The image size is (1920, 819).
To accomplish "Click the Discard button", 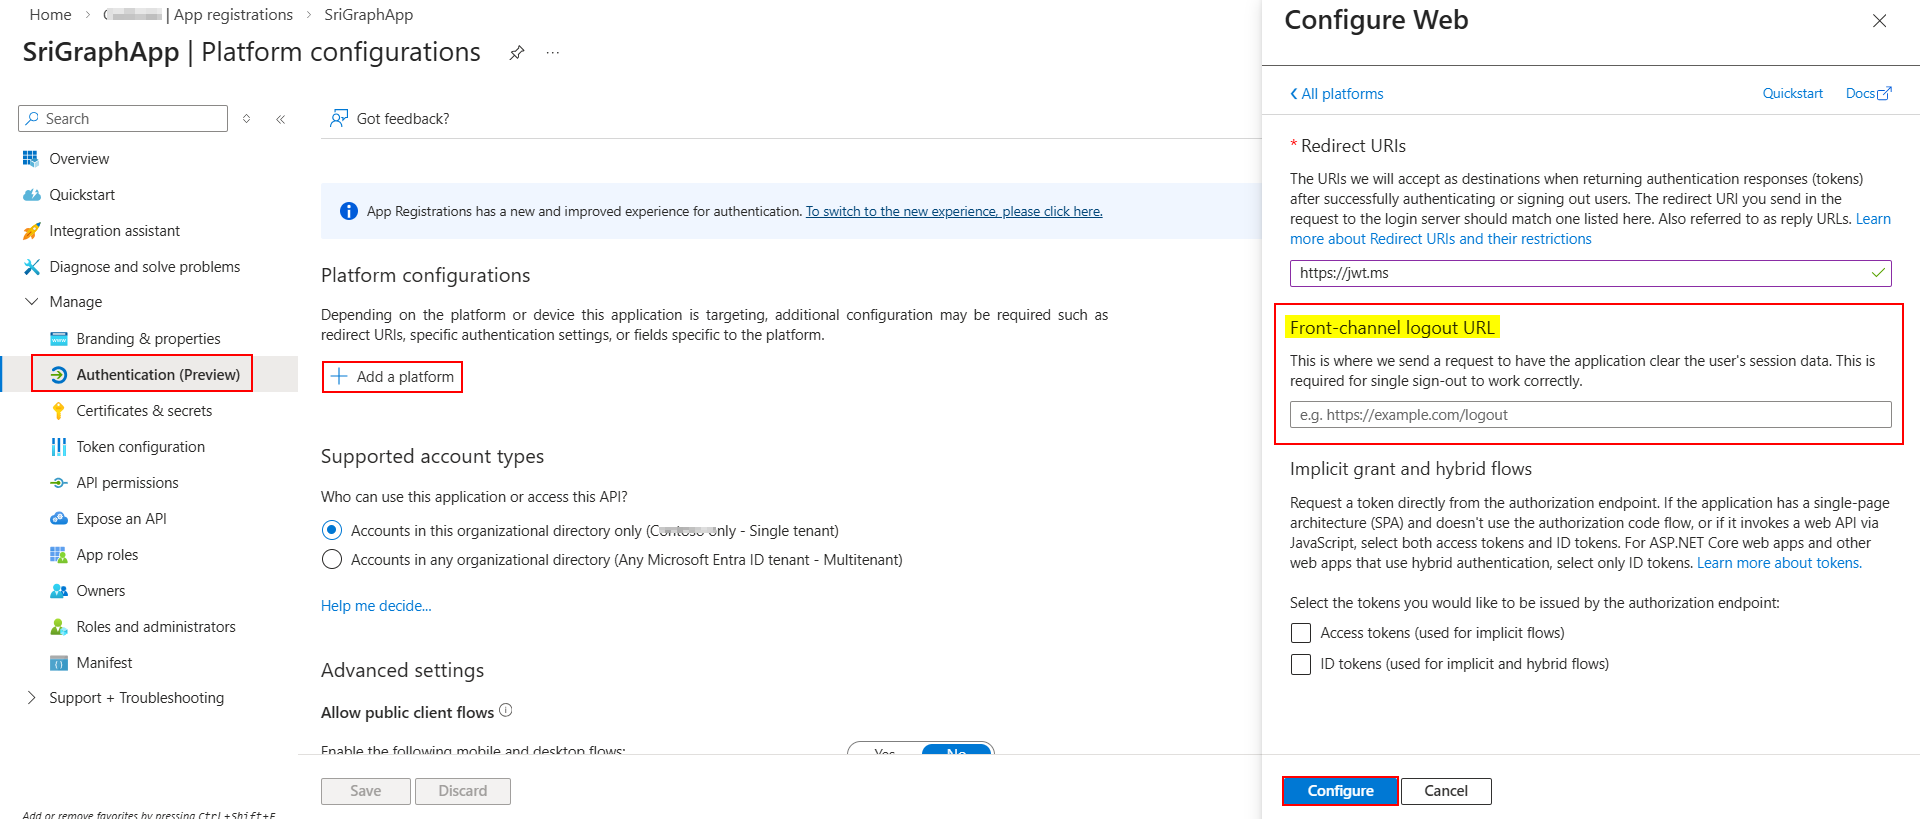I will [x=463, y=791].
